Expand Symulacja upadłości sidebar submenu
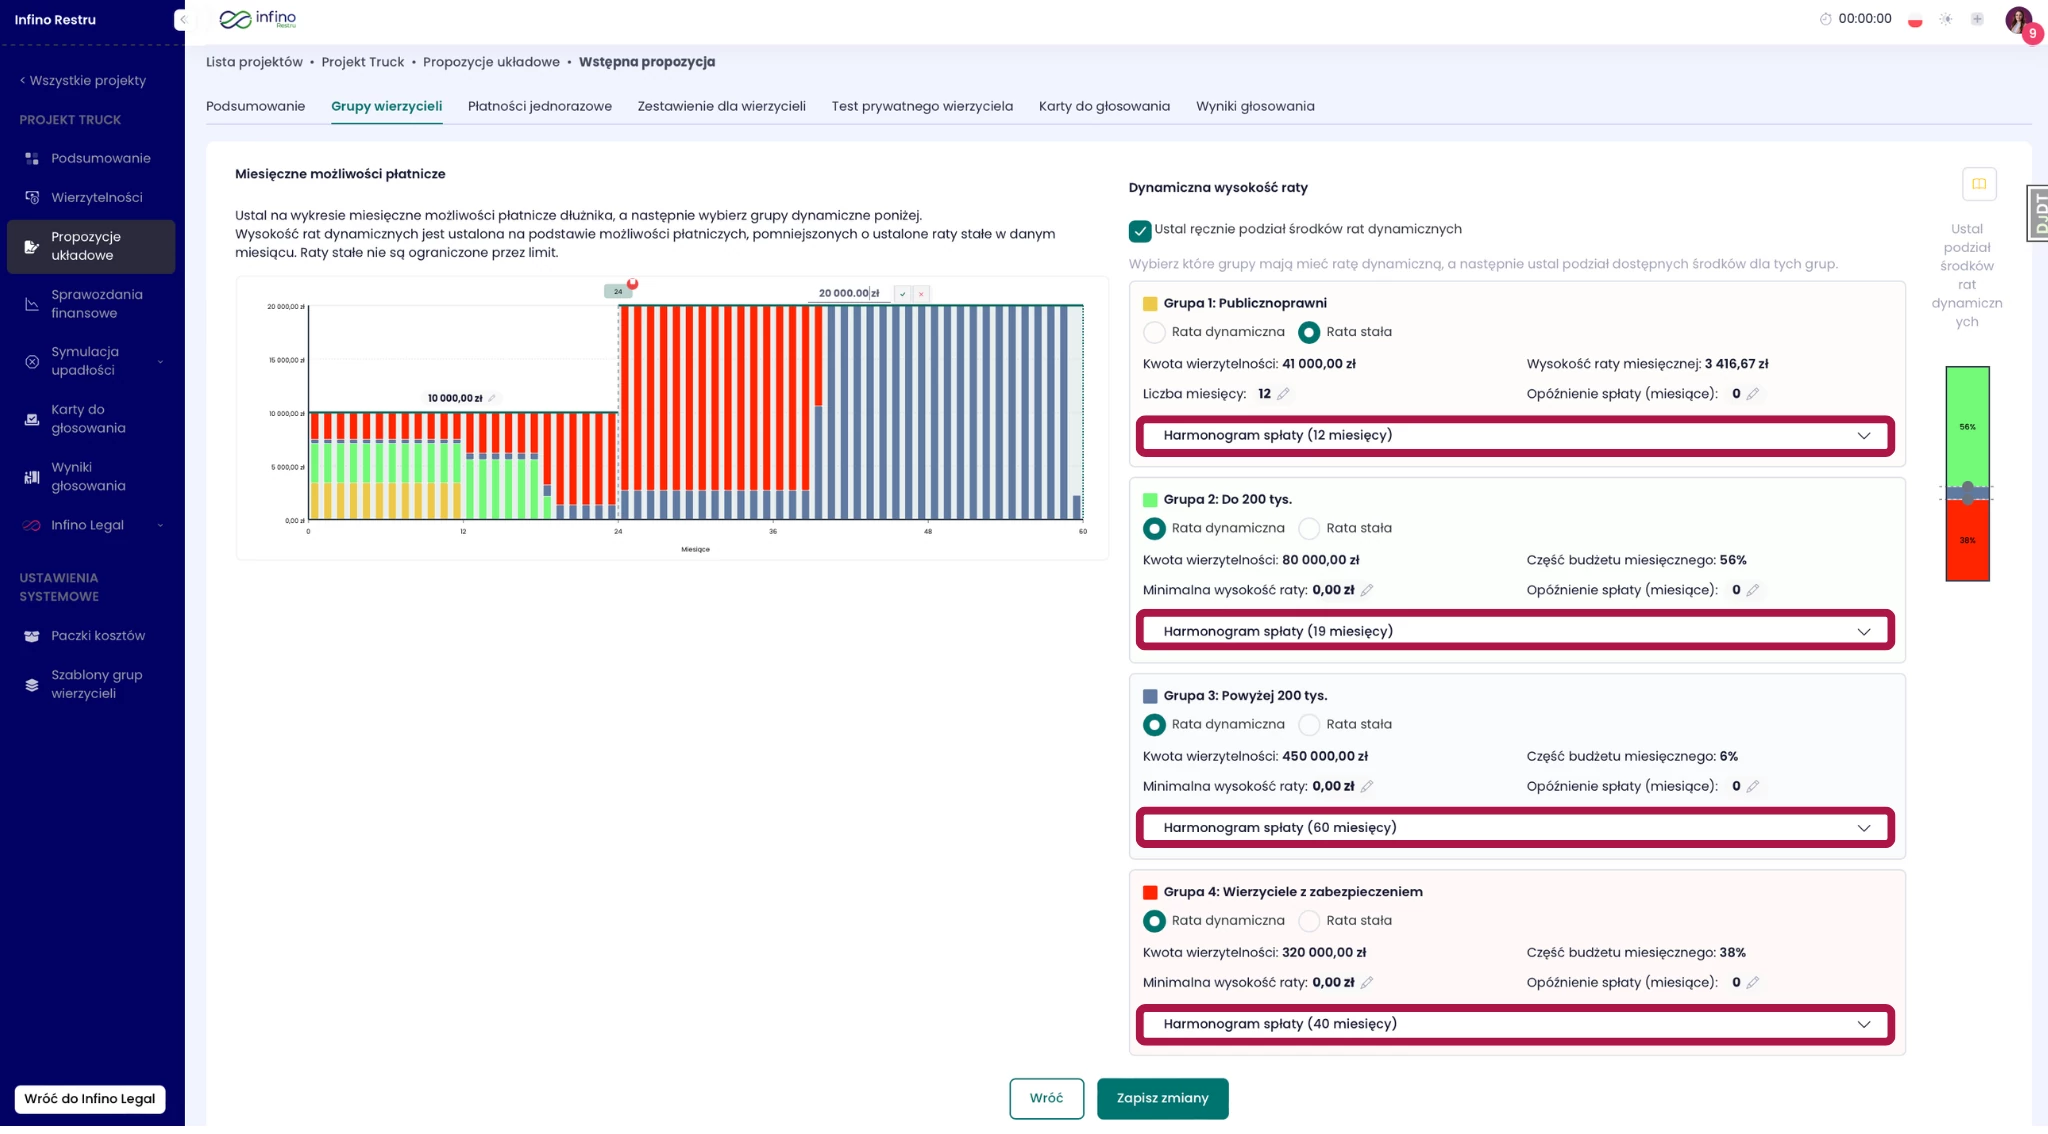Image resolution: width=2048 pixels, height=1134 pixels. (160, 362)
